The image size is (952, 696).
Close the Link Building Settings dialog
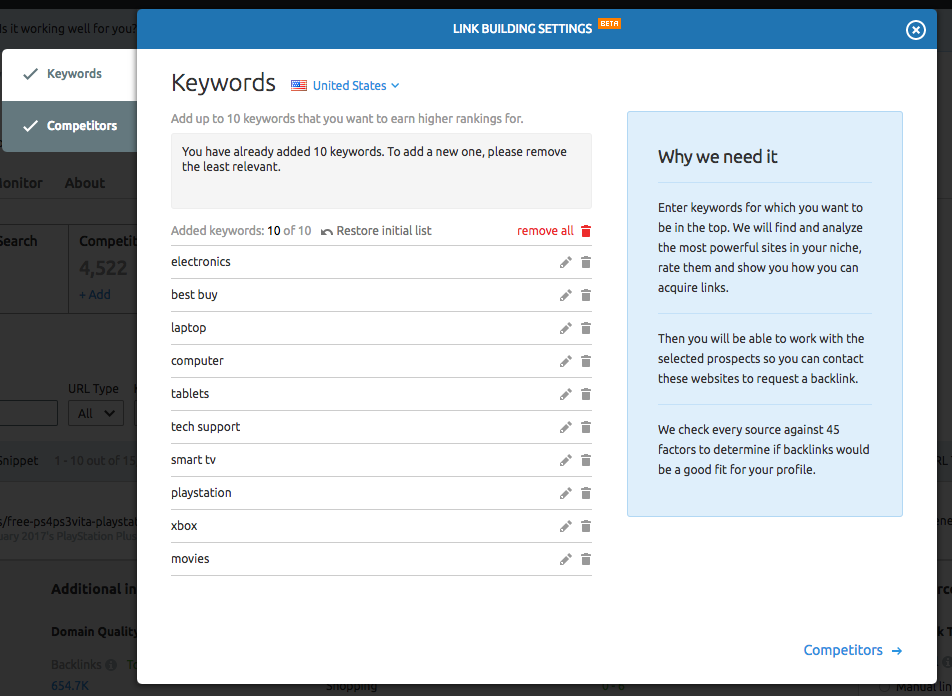click(916, 30)
